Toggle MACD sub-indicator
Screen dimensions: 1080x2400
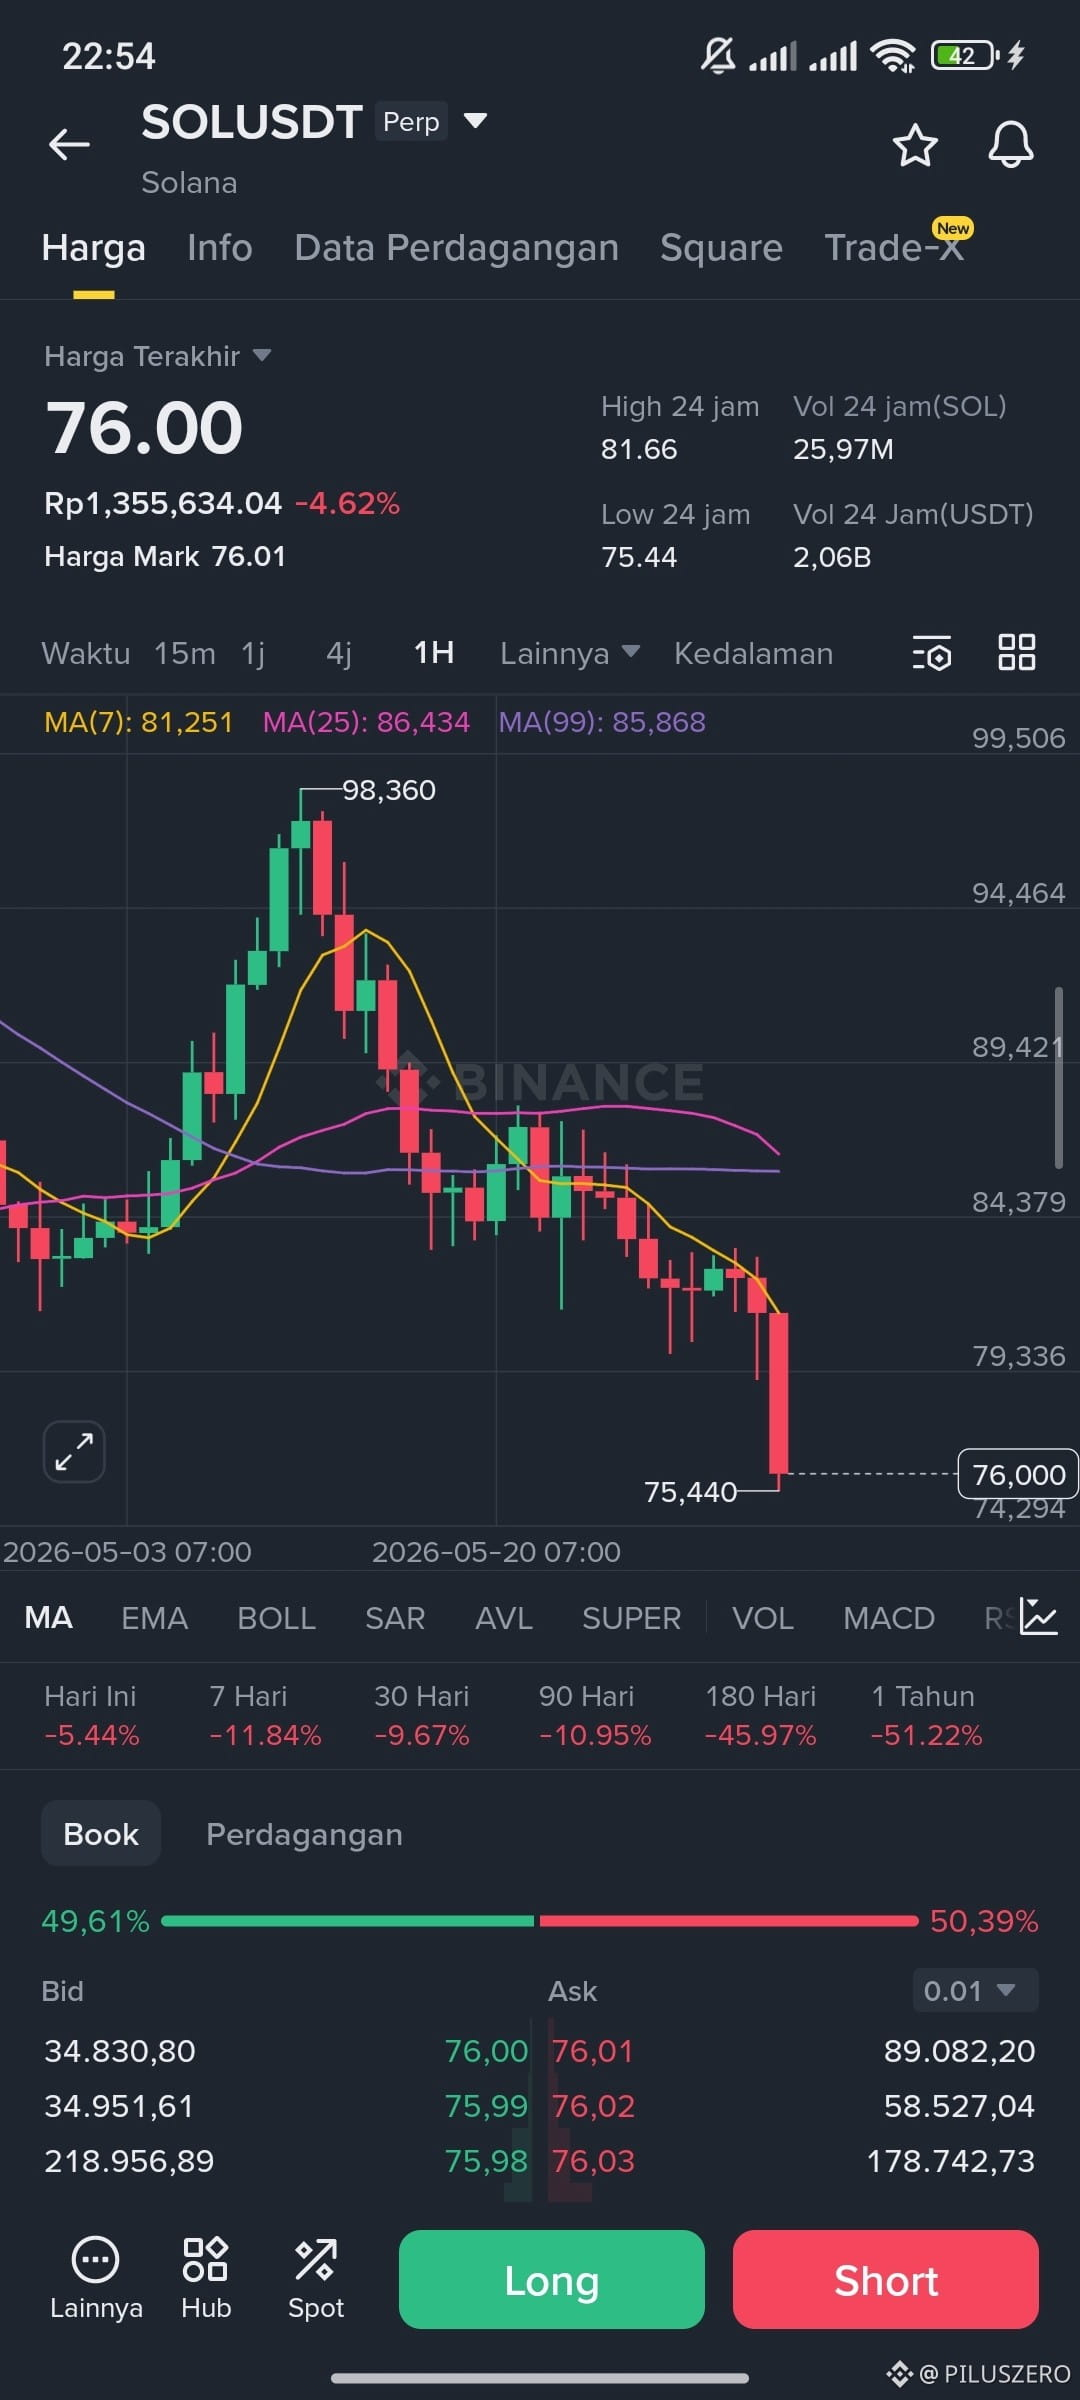tap(889, 1617)
